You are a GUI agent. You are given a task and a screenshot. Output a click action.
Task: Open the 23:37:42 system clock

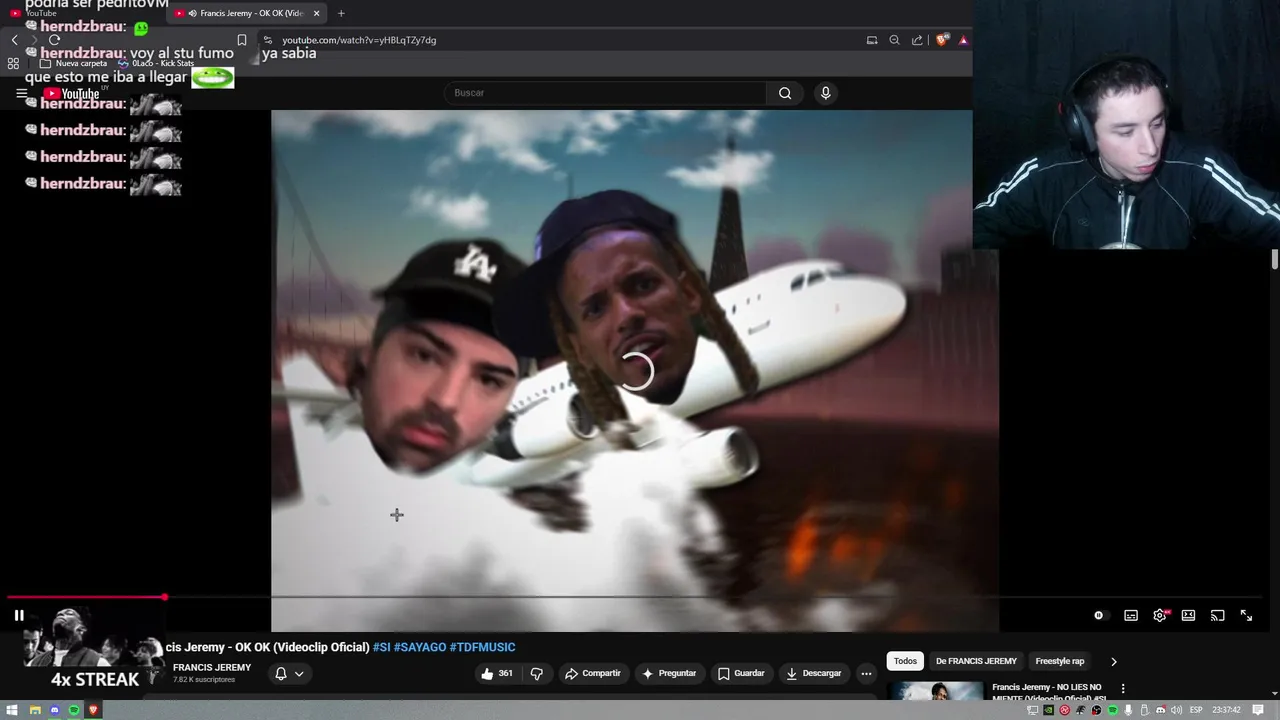coord(1227,710)
